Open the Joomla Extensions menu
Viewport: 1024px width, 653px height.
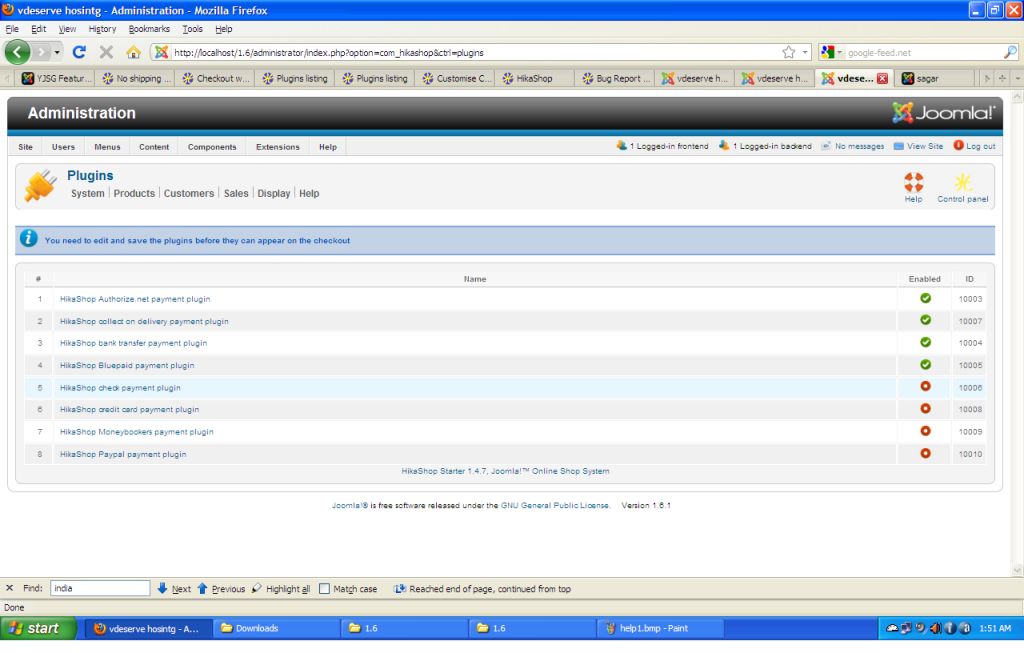point(278,147)
